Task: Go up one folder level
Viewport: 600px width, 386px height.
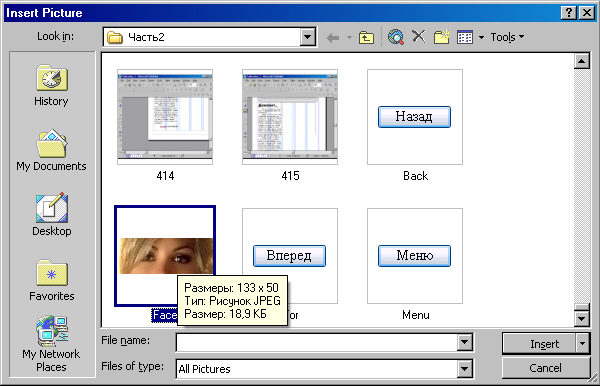Action: coord(366,37)
